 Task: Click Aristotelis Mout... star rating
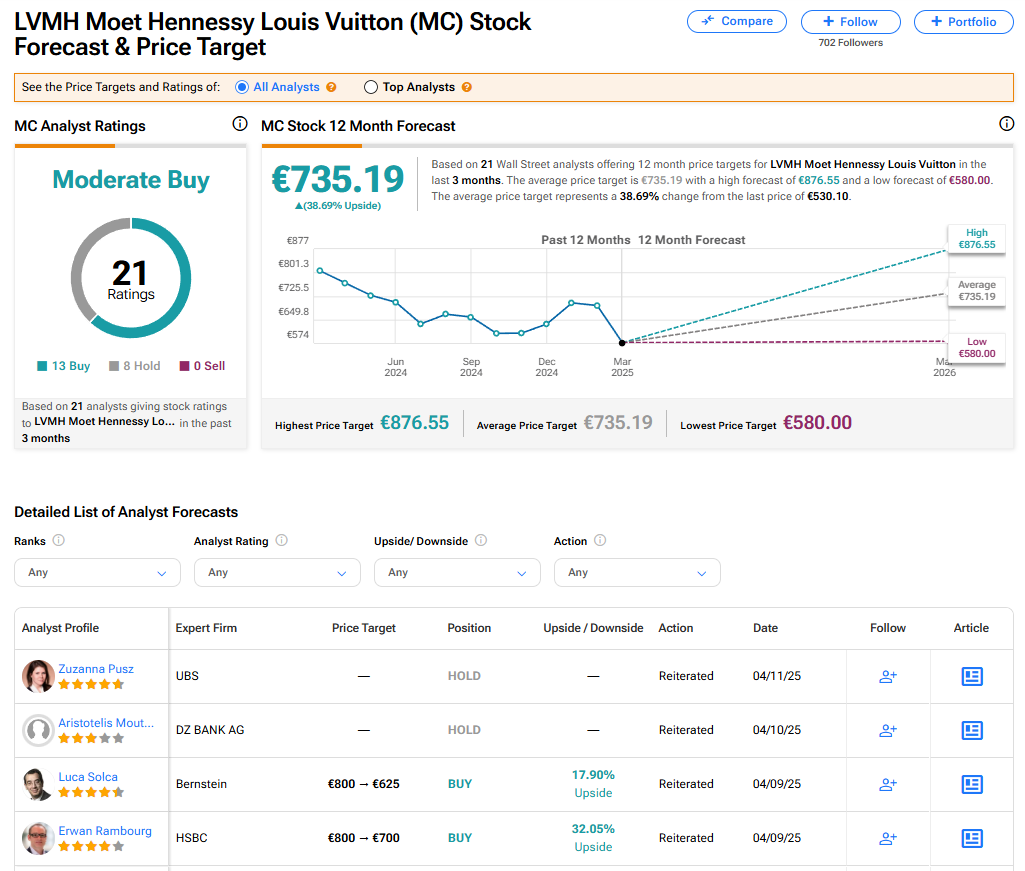pyautogui.click(x=91, y=738)
